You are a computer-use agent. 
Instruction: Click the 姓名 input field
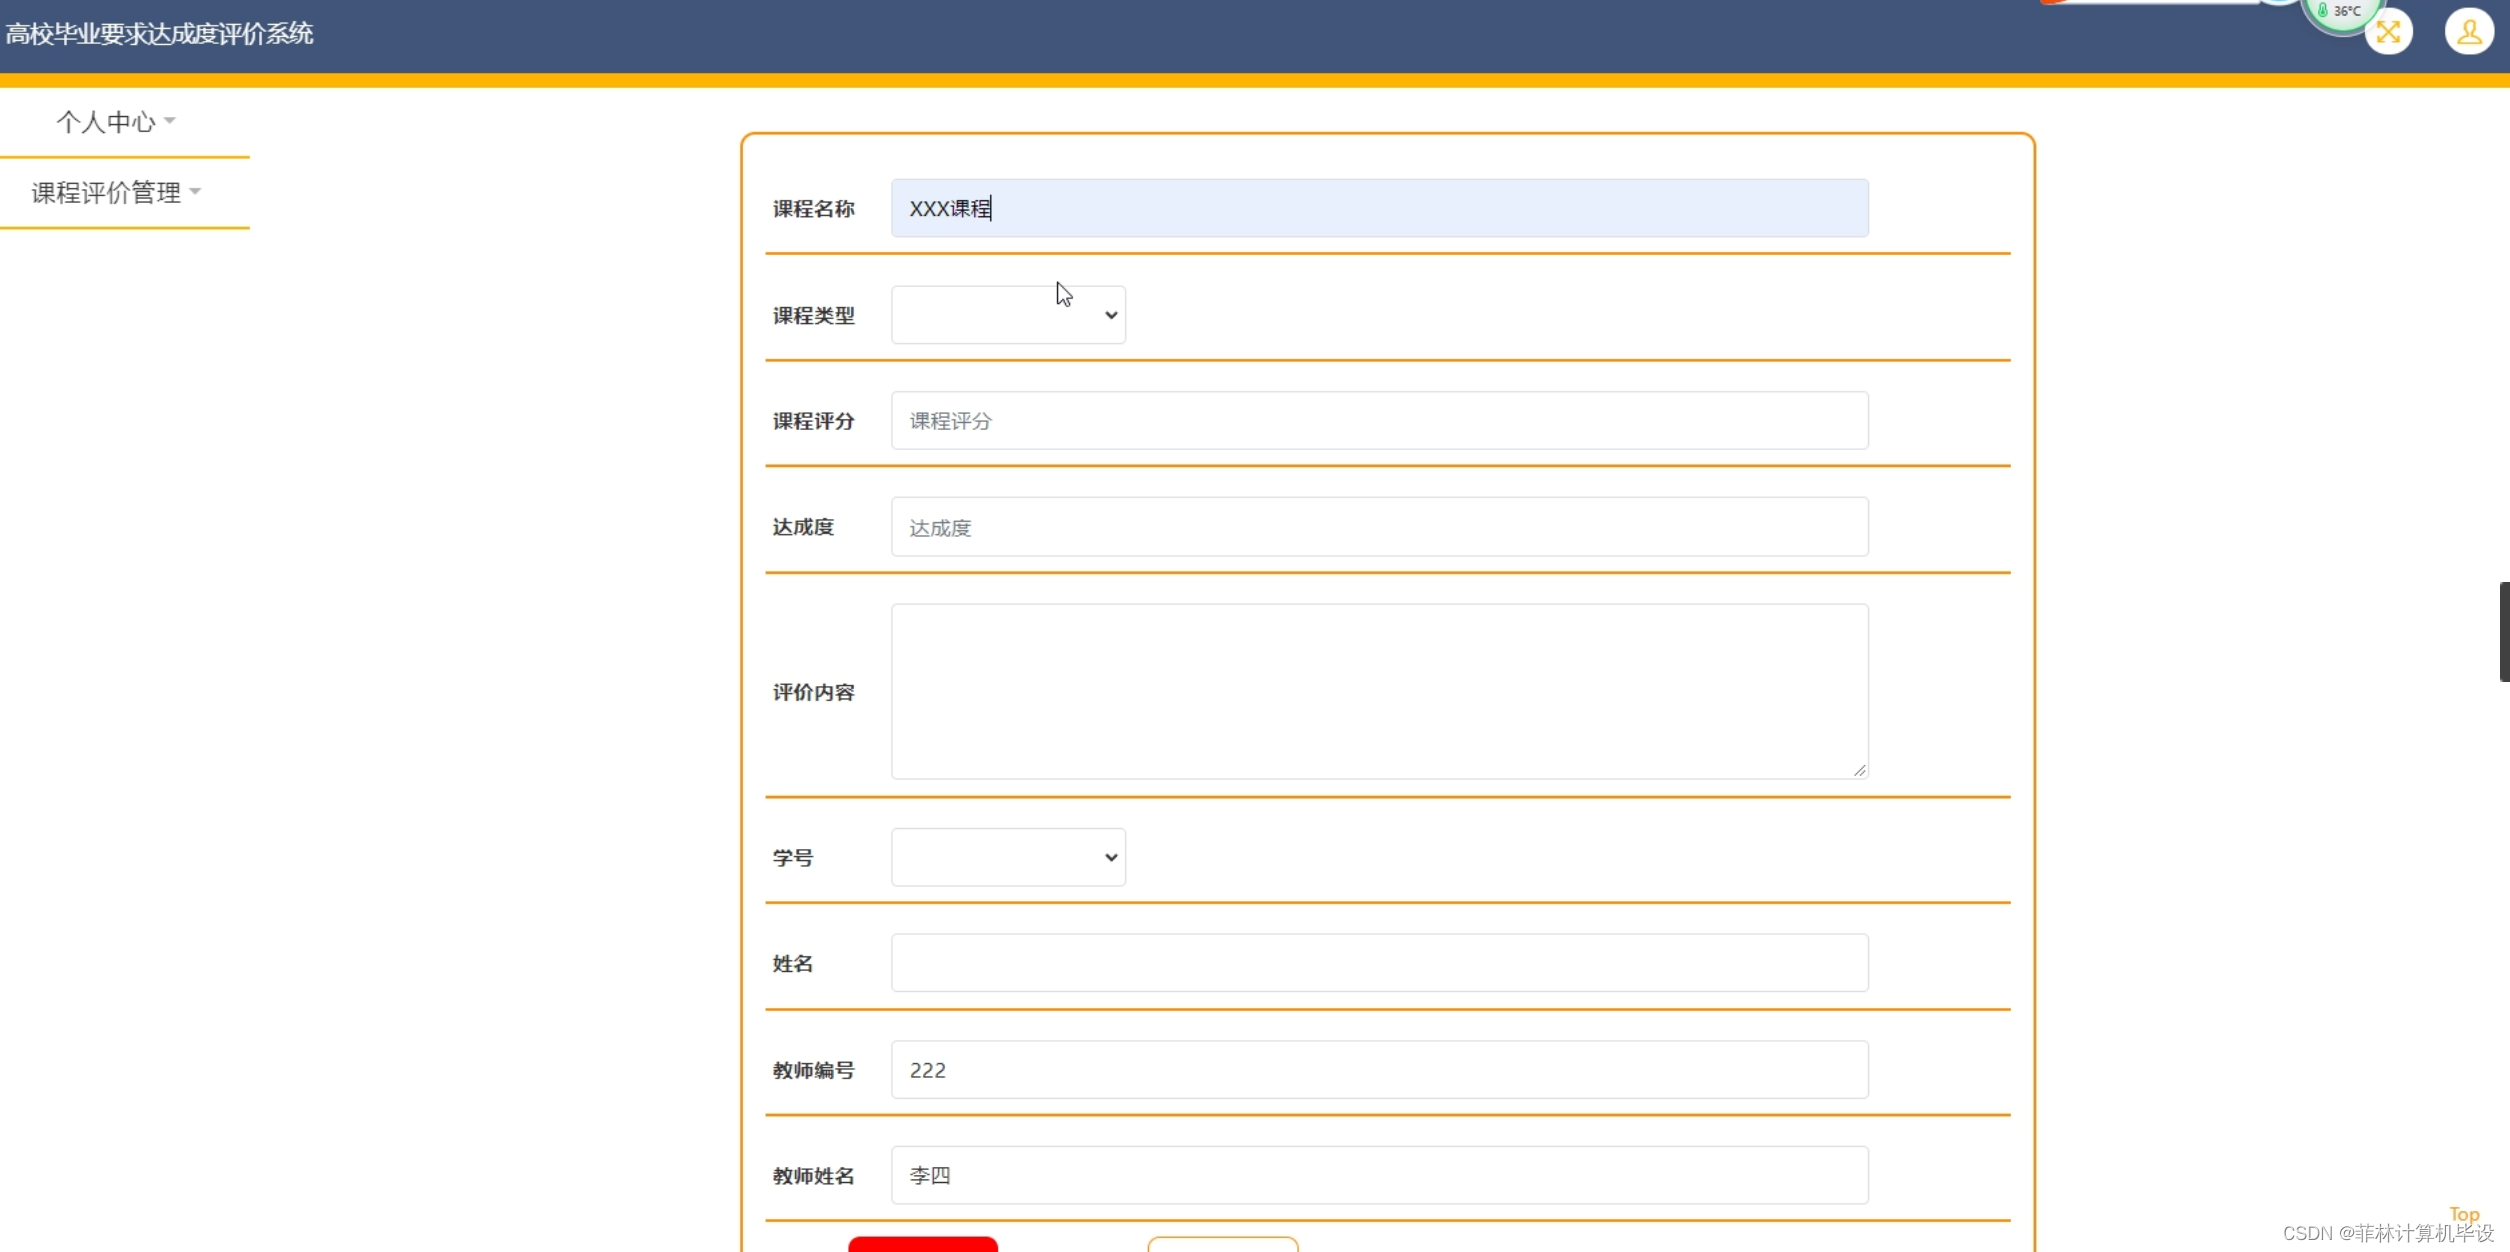pos(1379,963)
